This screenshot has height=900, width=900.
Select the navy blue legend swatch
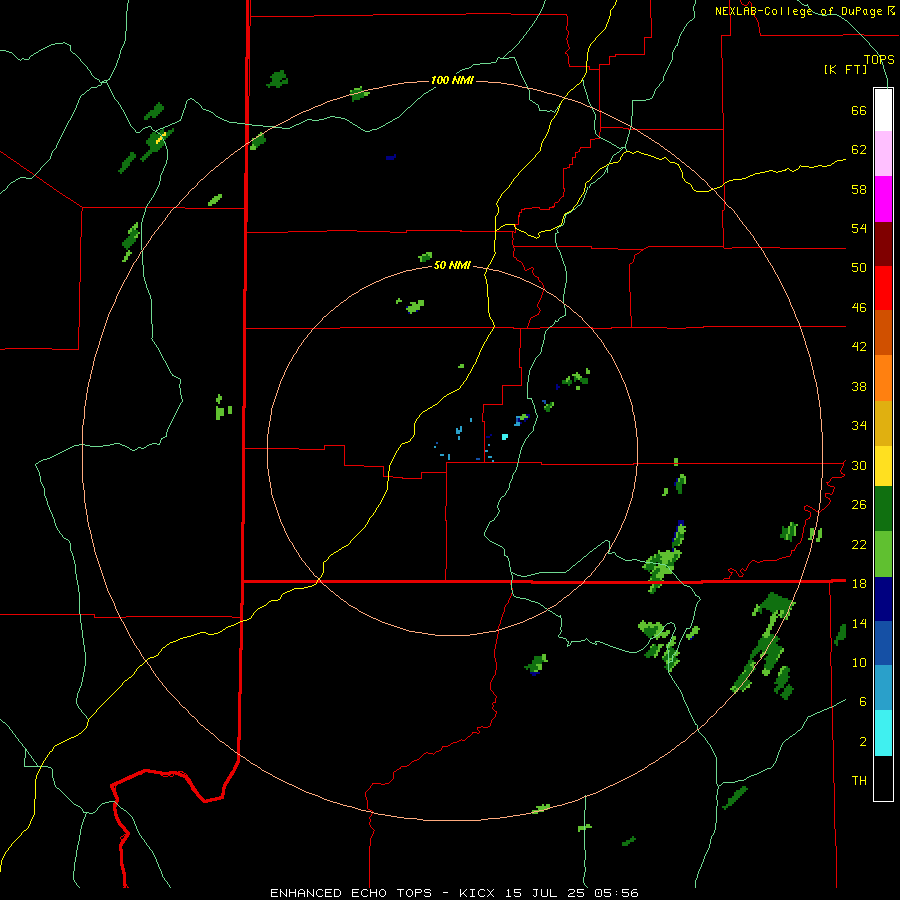[883, 599]
